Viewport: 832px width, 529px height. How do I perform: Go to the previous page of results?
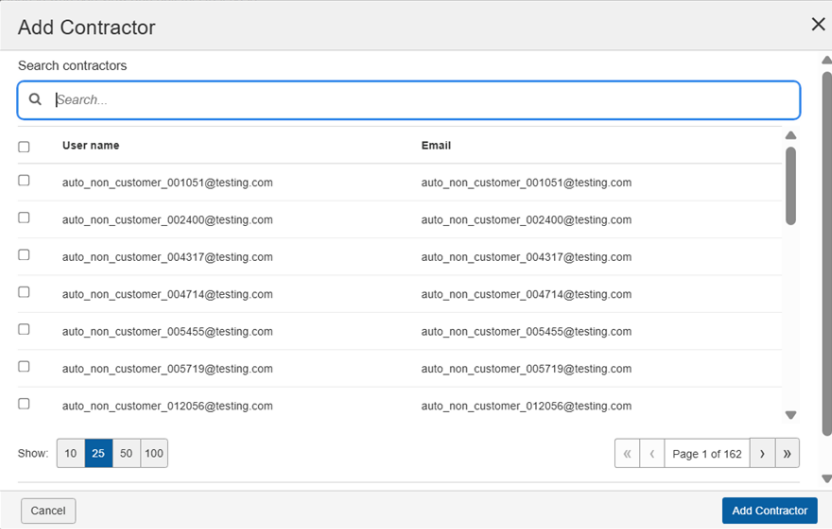[x=652, y=454]
